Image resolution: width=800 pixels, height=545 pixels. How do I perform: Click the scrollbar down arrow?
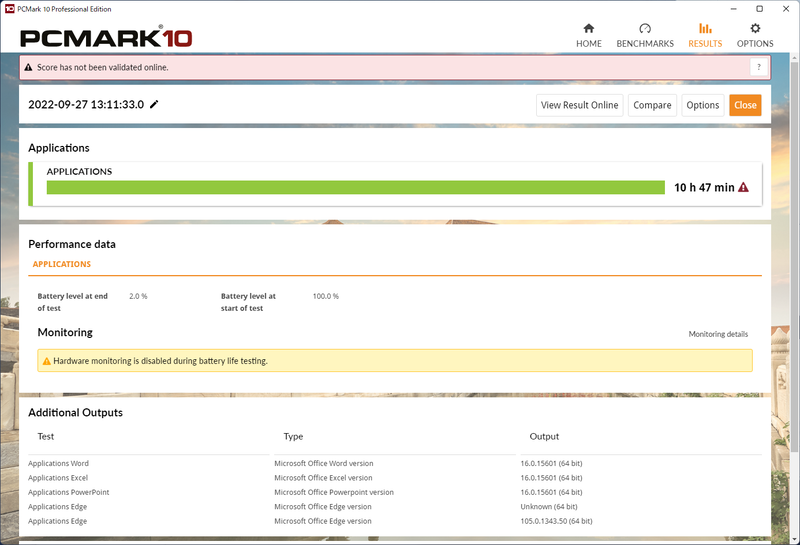click(794, 540)
